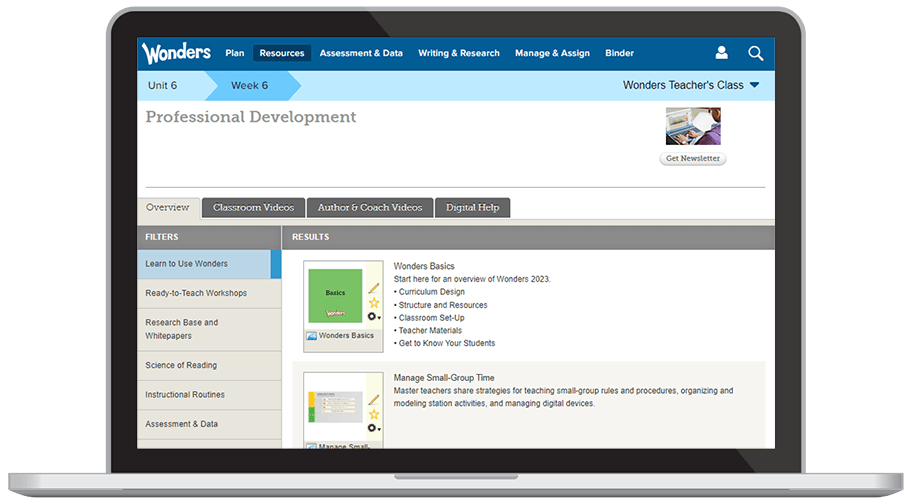Open the user account profile icon

pyautogui.click(x=721, y=53)
